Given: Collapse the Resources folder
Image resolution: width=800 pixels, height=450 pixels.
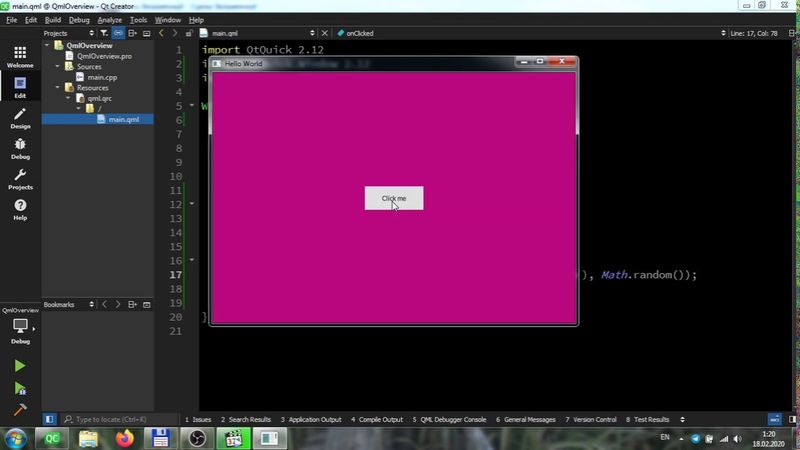Looking at the screenshot, I should tap(58, 88).
